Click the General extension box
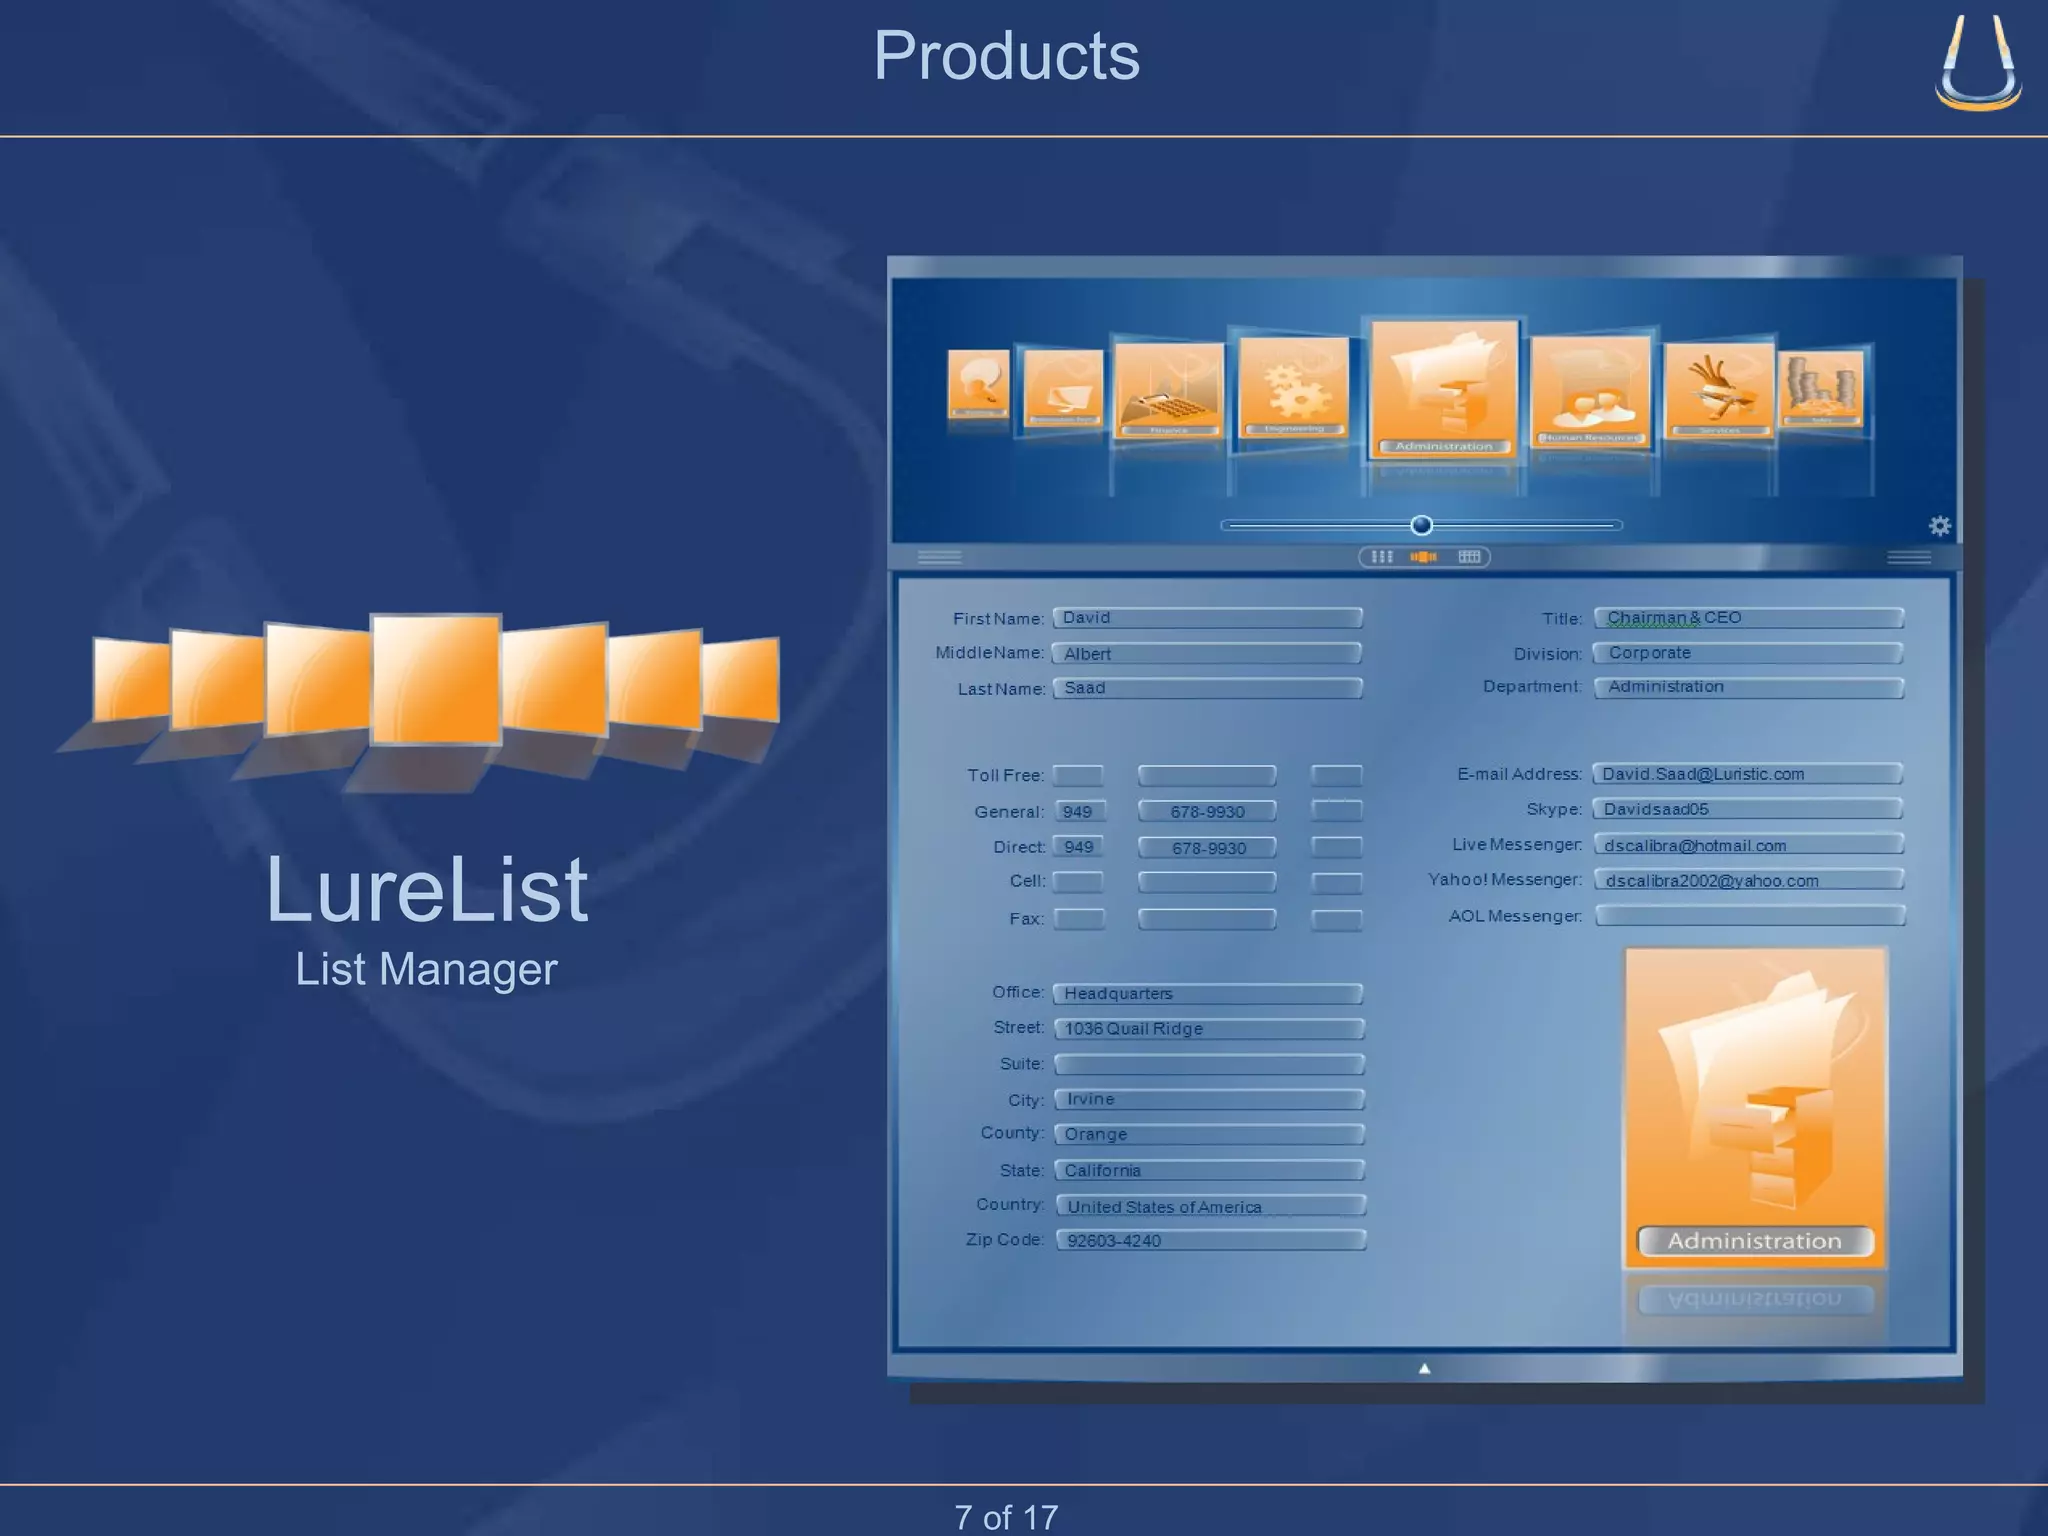This screenshot has height=1536, width=2048. point(1336,811)
